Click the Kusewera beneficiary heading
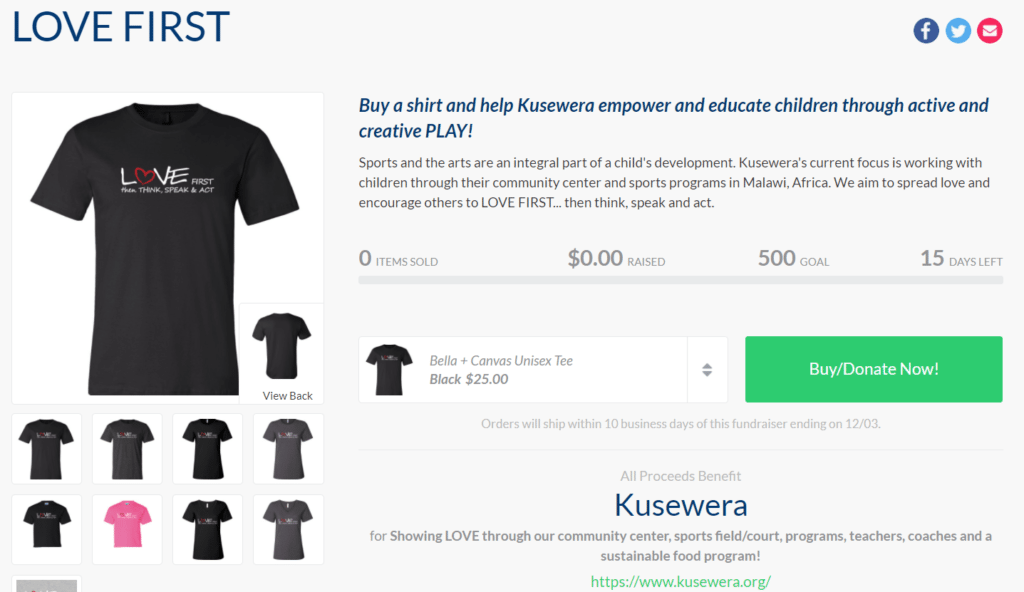This screenshot has width=1024, height=592. pyautogui.click(x=680, y=505)
